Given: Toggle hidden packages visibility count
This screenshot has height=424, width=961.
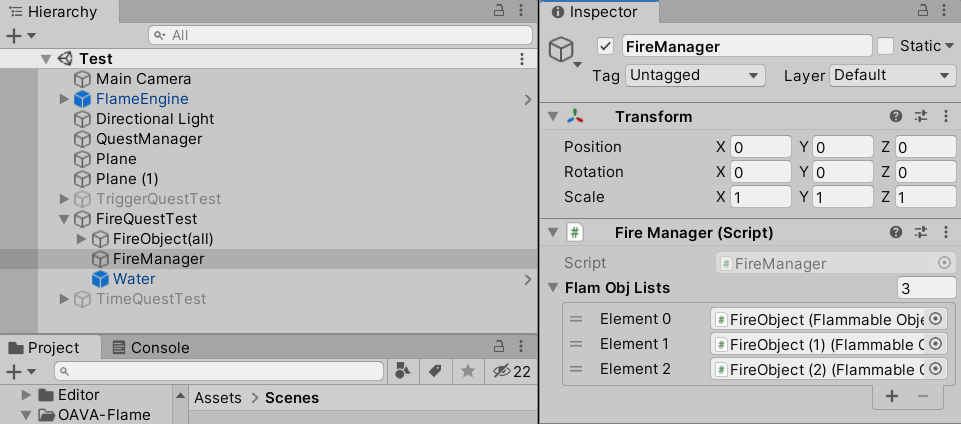Looking at the screenshot, I should pyautogui.click(x=511, y=371).
